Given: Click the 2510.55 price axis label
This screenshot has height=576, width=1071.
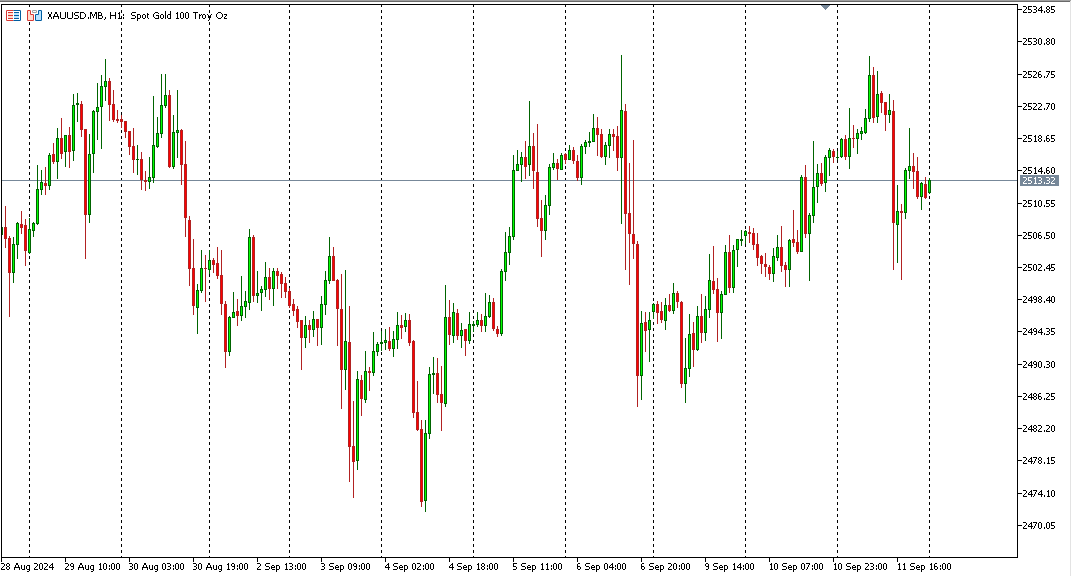Looking at the screenshot, I should coord(1038,204).
